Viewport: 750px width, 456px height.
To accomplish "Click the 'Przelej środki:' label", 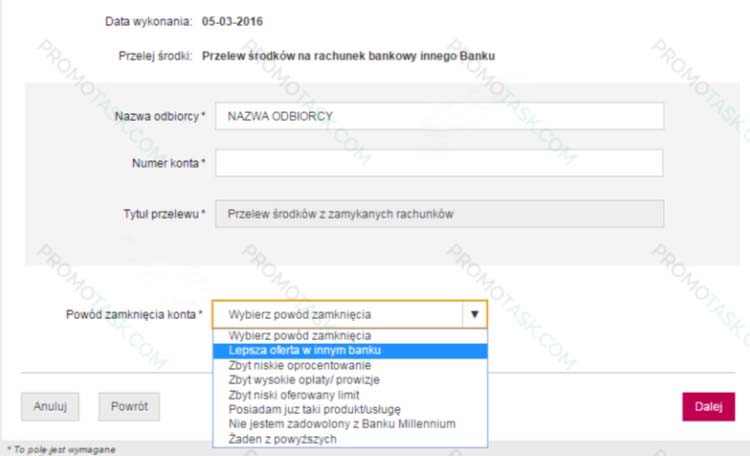I will 155,56.
